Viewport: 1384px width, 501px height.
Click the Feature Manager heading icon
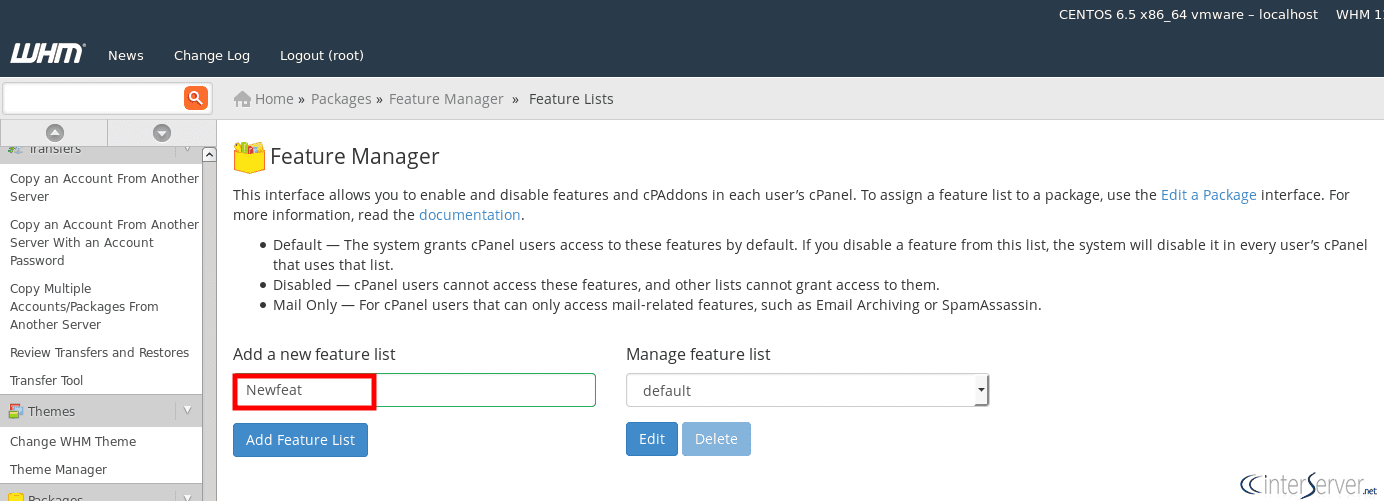(x=249, y=157)
